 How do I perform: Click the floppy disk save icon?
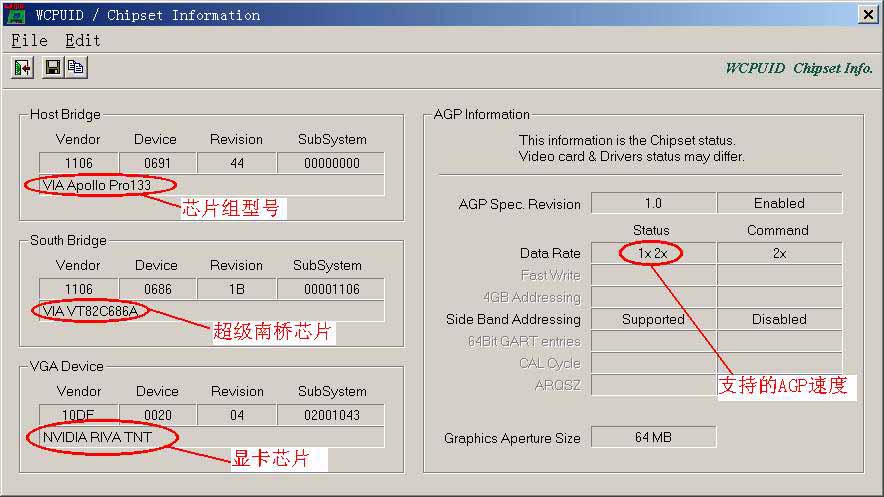(52, 67)
